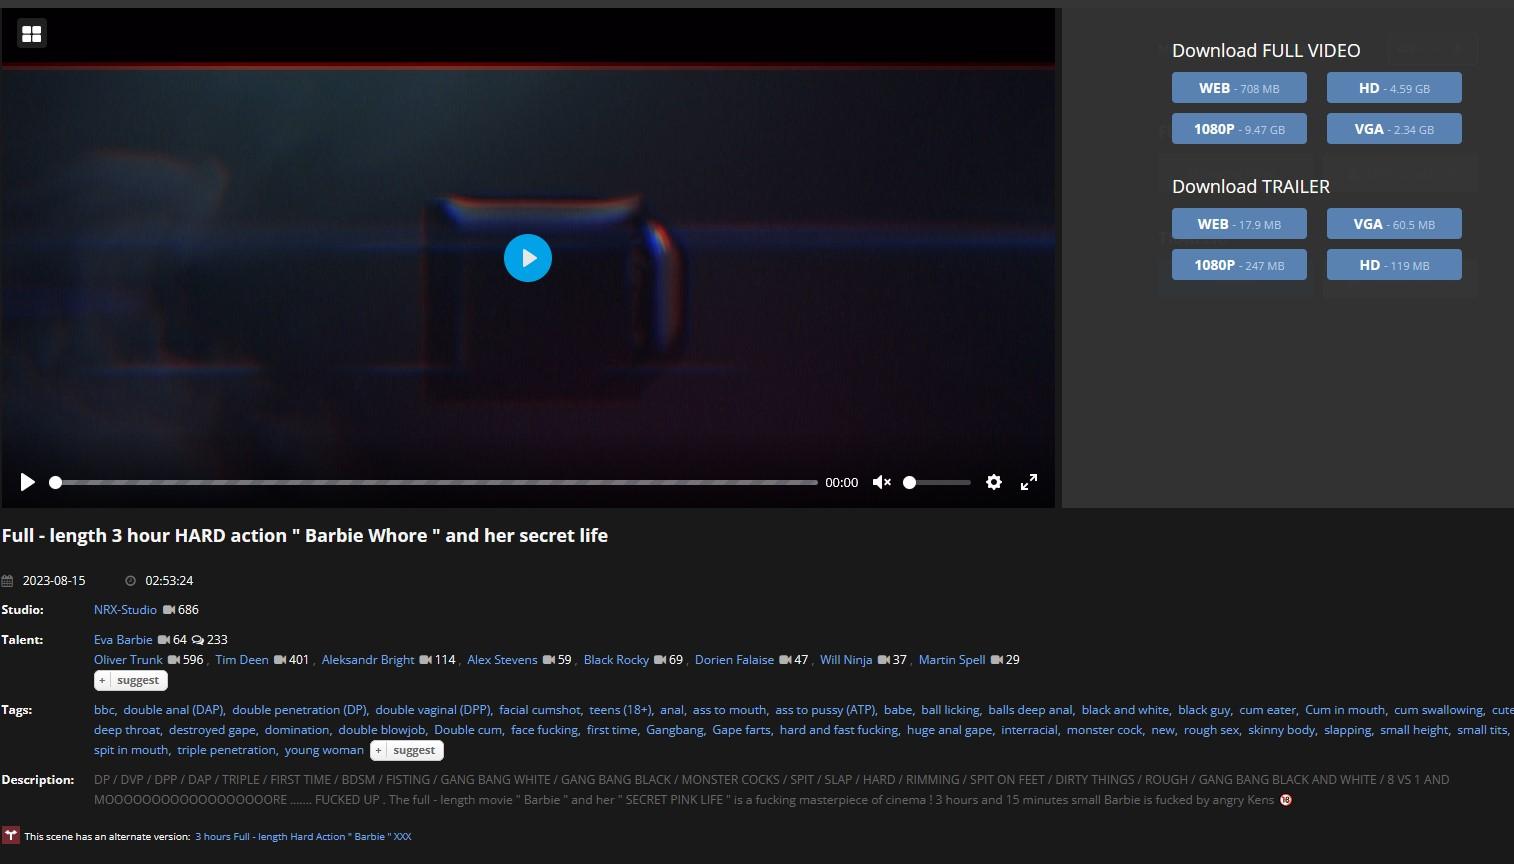Download trailer in WEB 17.9 MB
The width and height of the screenshot is (1514, 864).
(x=1238, y=224)
